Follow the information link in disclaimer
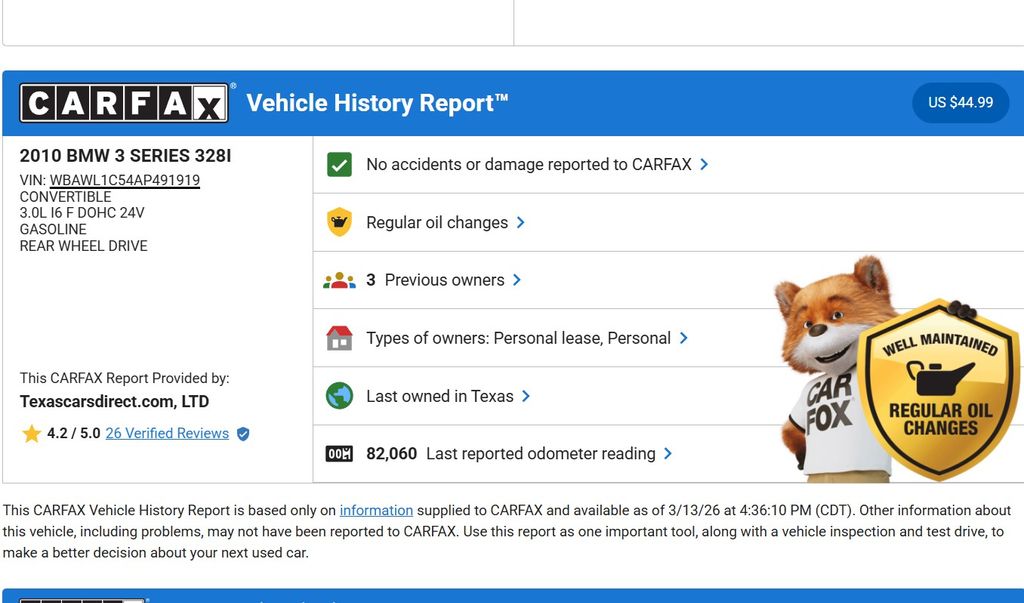The image size is (1024, 603). [x=376, y=510]
